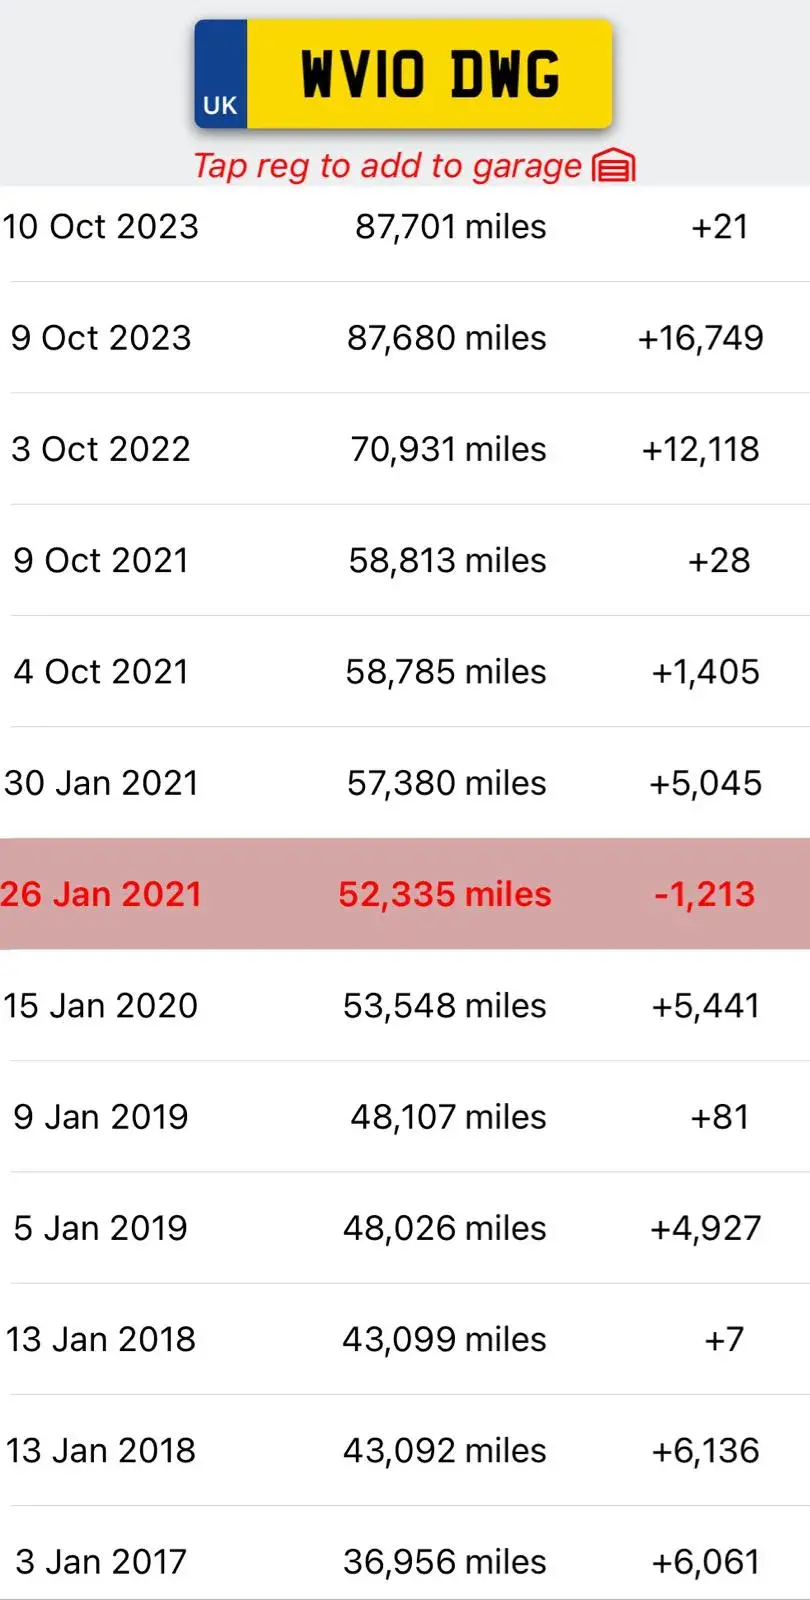Select the 30 Jan 2021 record
The width and height of the screenshot is (810, 1600).
point(405,783)
